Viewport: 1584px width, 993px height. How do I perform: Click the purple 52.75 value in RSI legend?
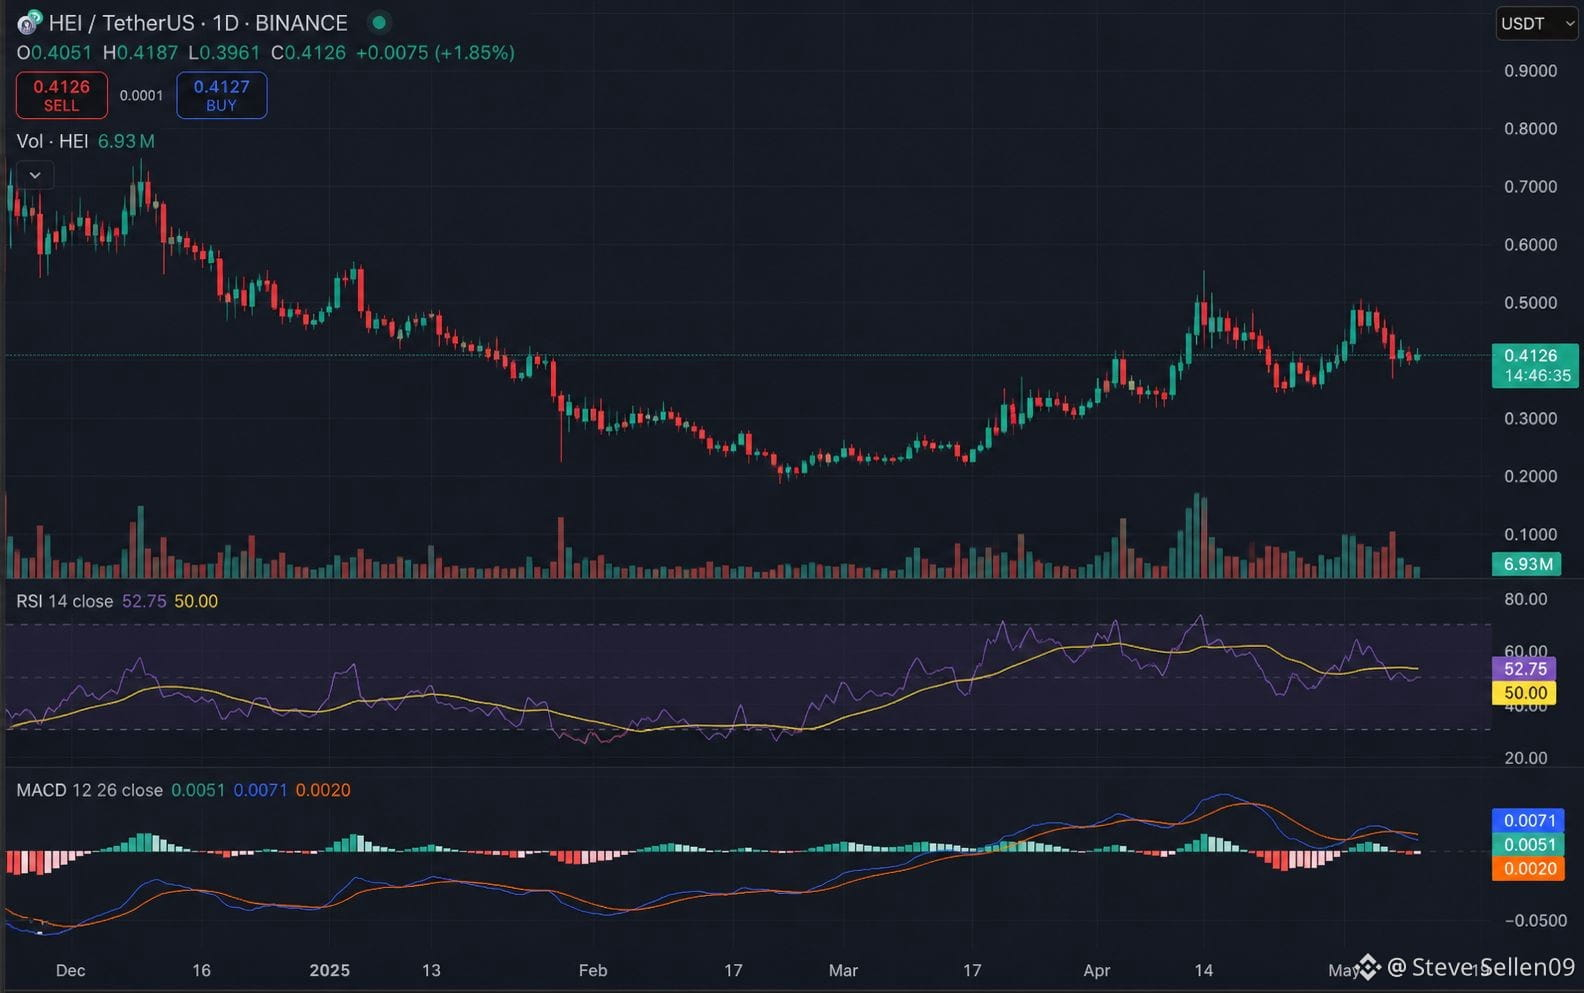pyautogui.click(x=144, y=601)
